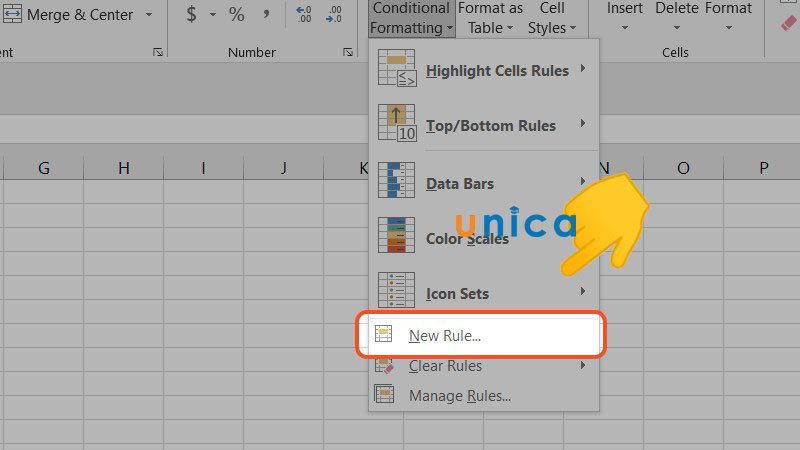Apply Accounting Number Format dollar icon
This screenshot has width=800, height=450.
191,14
